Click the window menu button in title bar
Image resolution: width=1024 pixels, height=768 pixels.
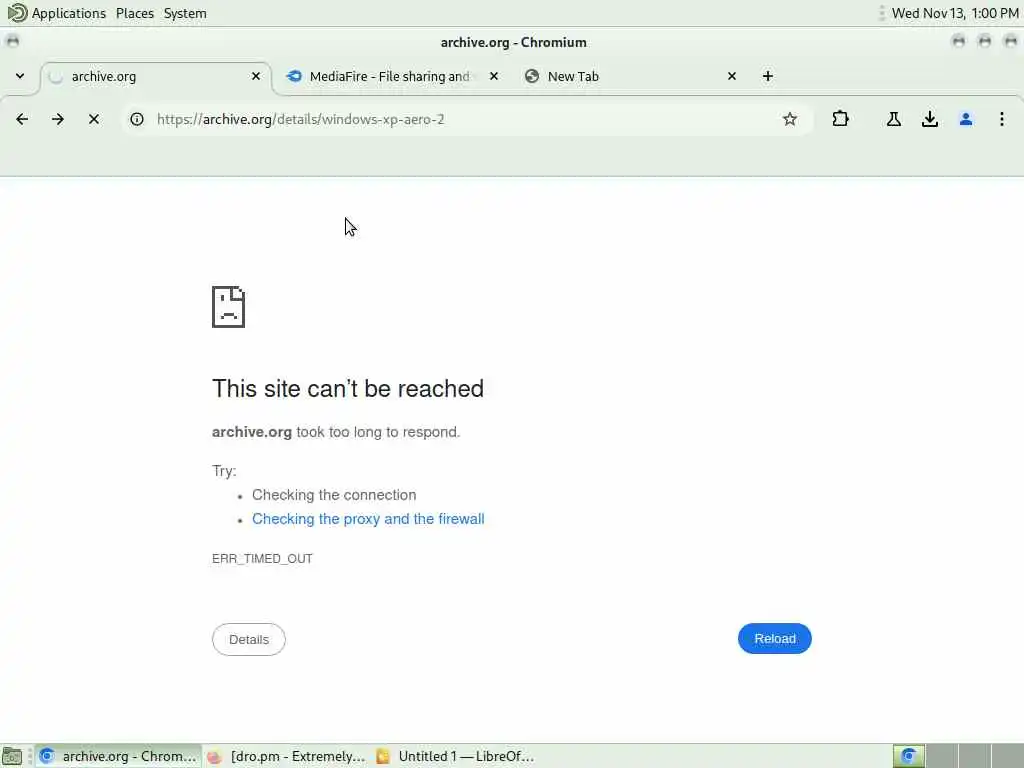pyautogui.click(x=12, y=42)
